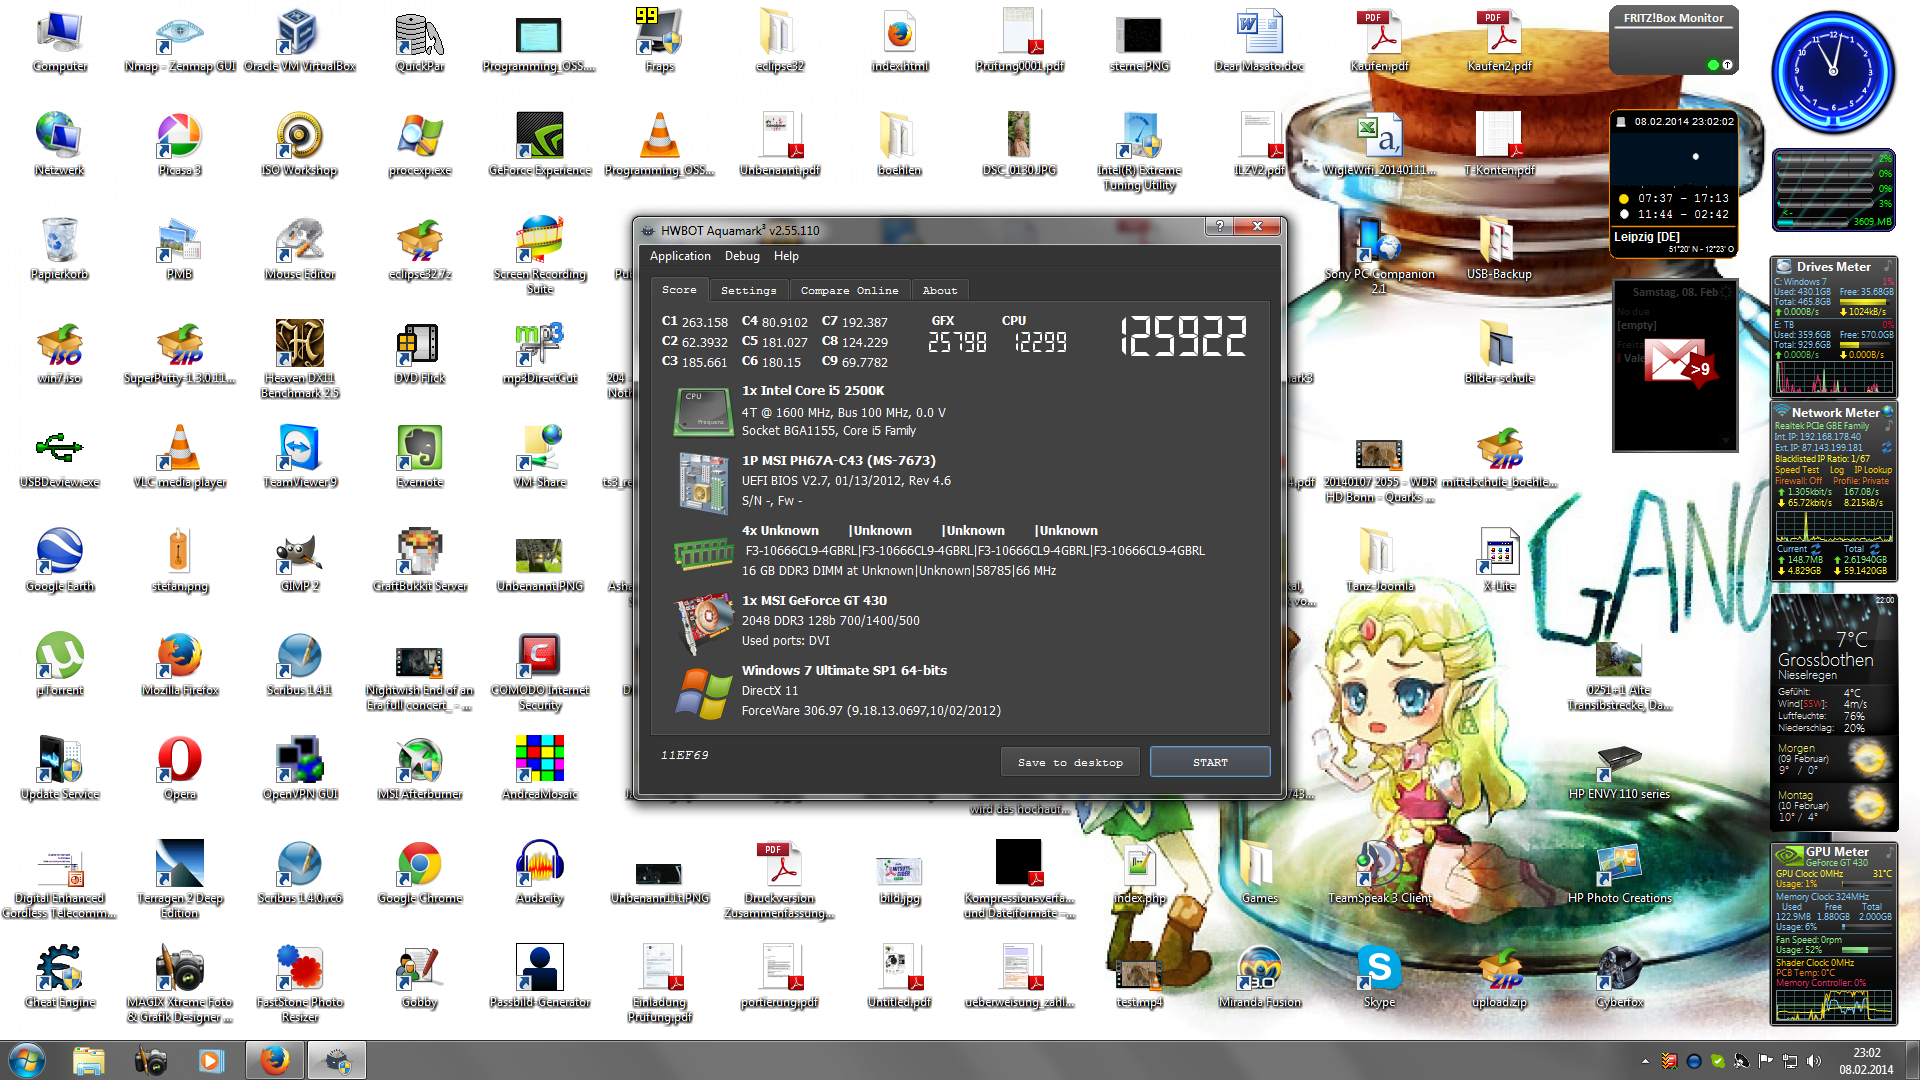The image size is (1920, 1080).
Task: Select the HP Photo Creations icon
Action: (1620, 874)
